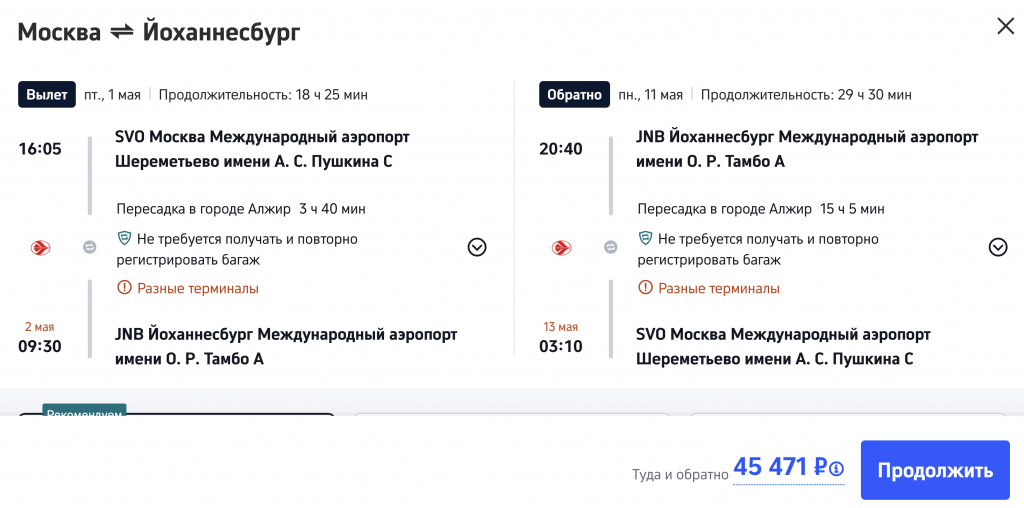Click the gray layover icon on the return route
Screen dimensions: 1024x508
(610, 247)
